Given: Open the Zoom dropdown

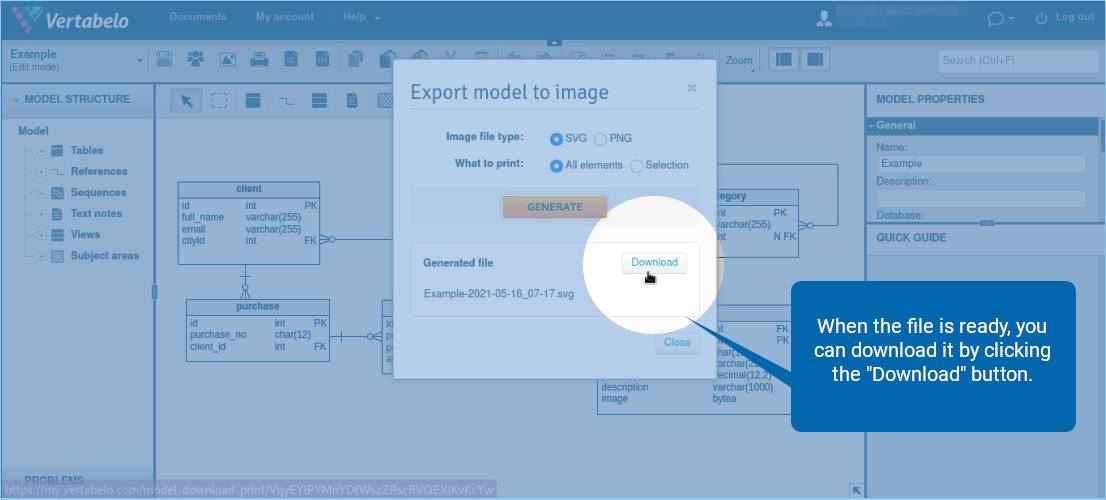Looking at the screenshot, I should click(x=739, y=61).
